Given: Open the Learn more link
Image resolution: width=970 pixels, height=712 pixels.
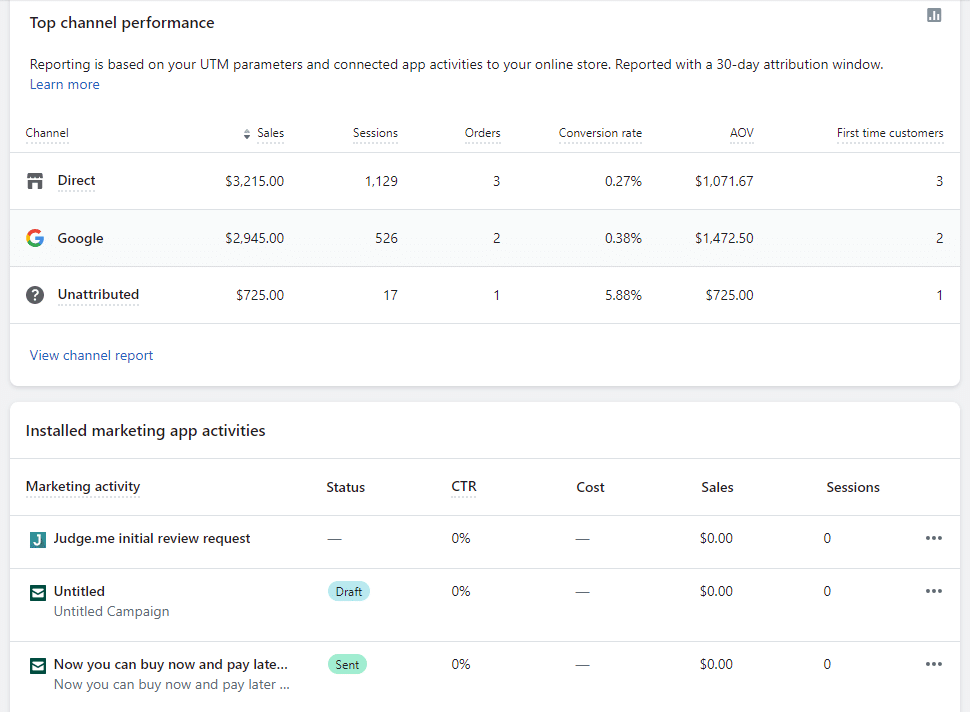Looking at the screenshot, I should tap(64, 85).
